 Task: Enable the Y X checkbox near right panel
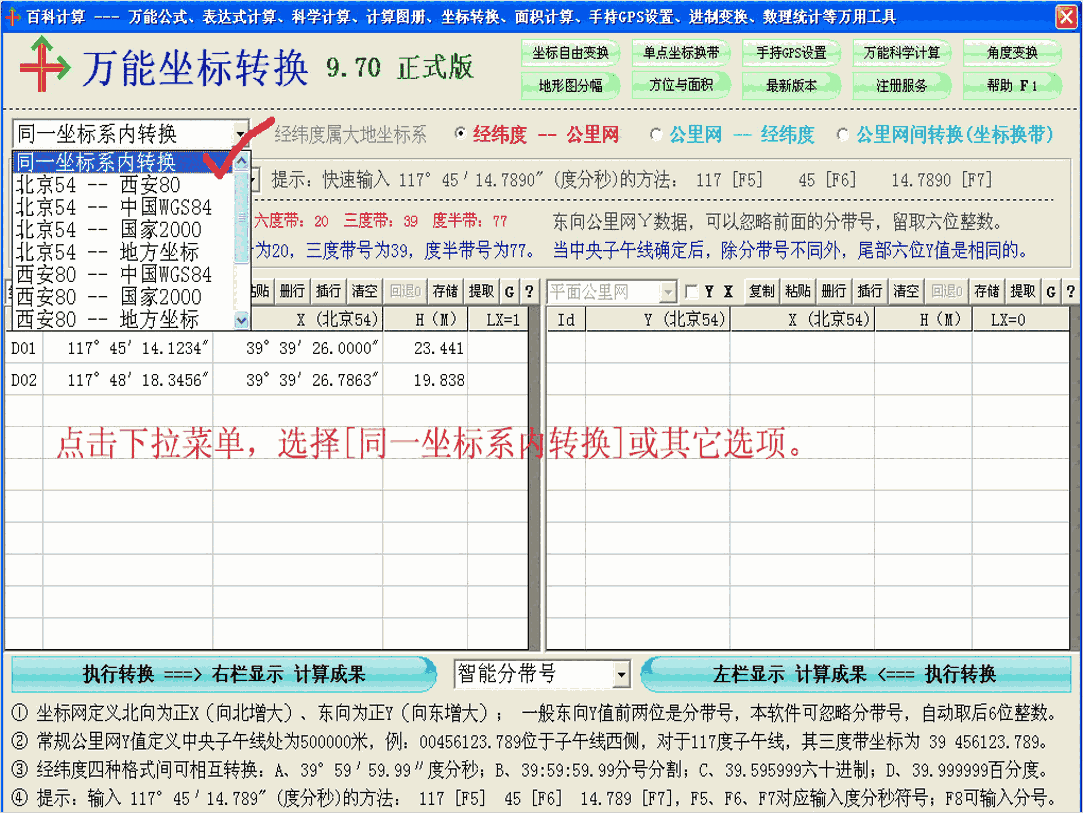[691, 290]
